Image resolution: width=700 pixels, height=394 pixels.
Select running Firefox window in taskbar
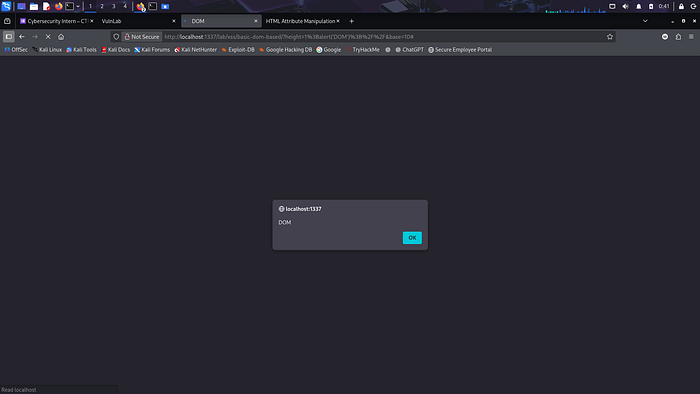[141, 6]
